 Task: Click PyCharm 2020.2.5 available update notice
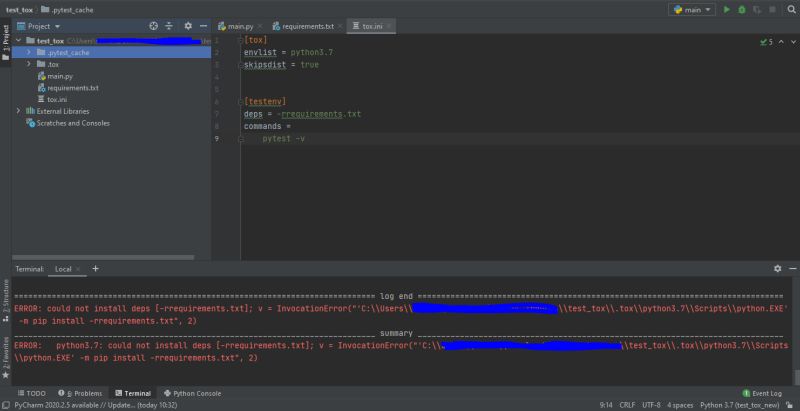pos(95,405)
